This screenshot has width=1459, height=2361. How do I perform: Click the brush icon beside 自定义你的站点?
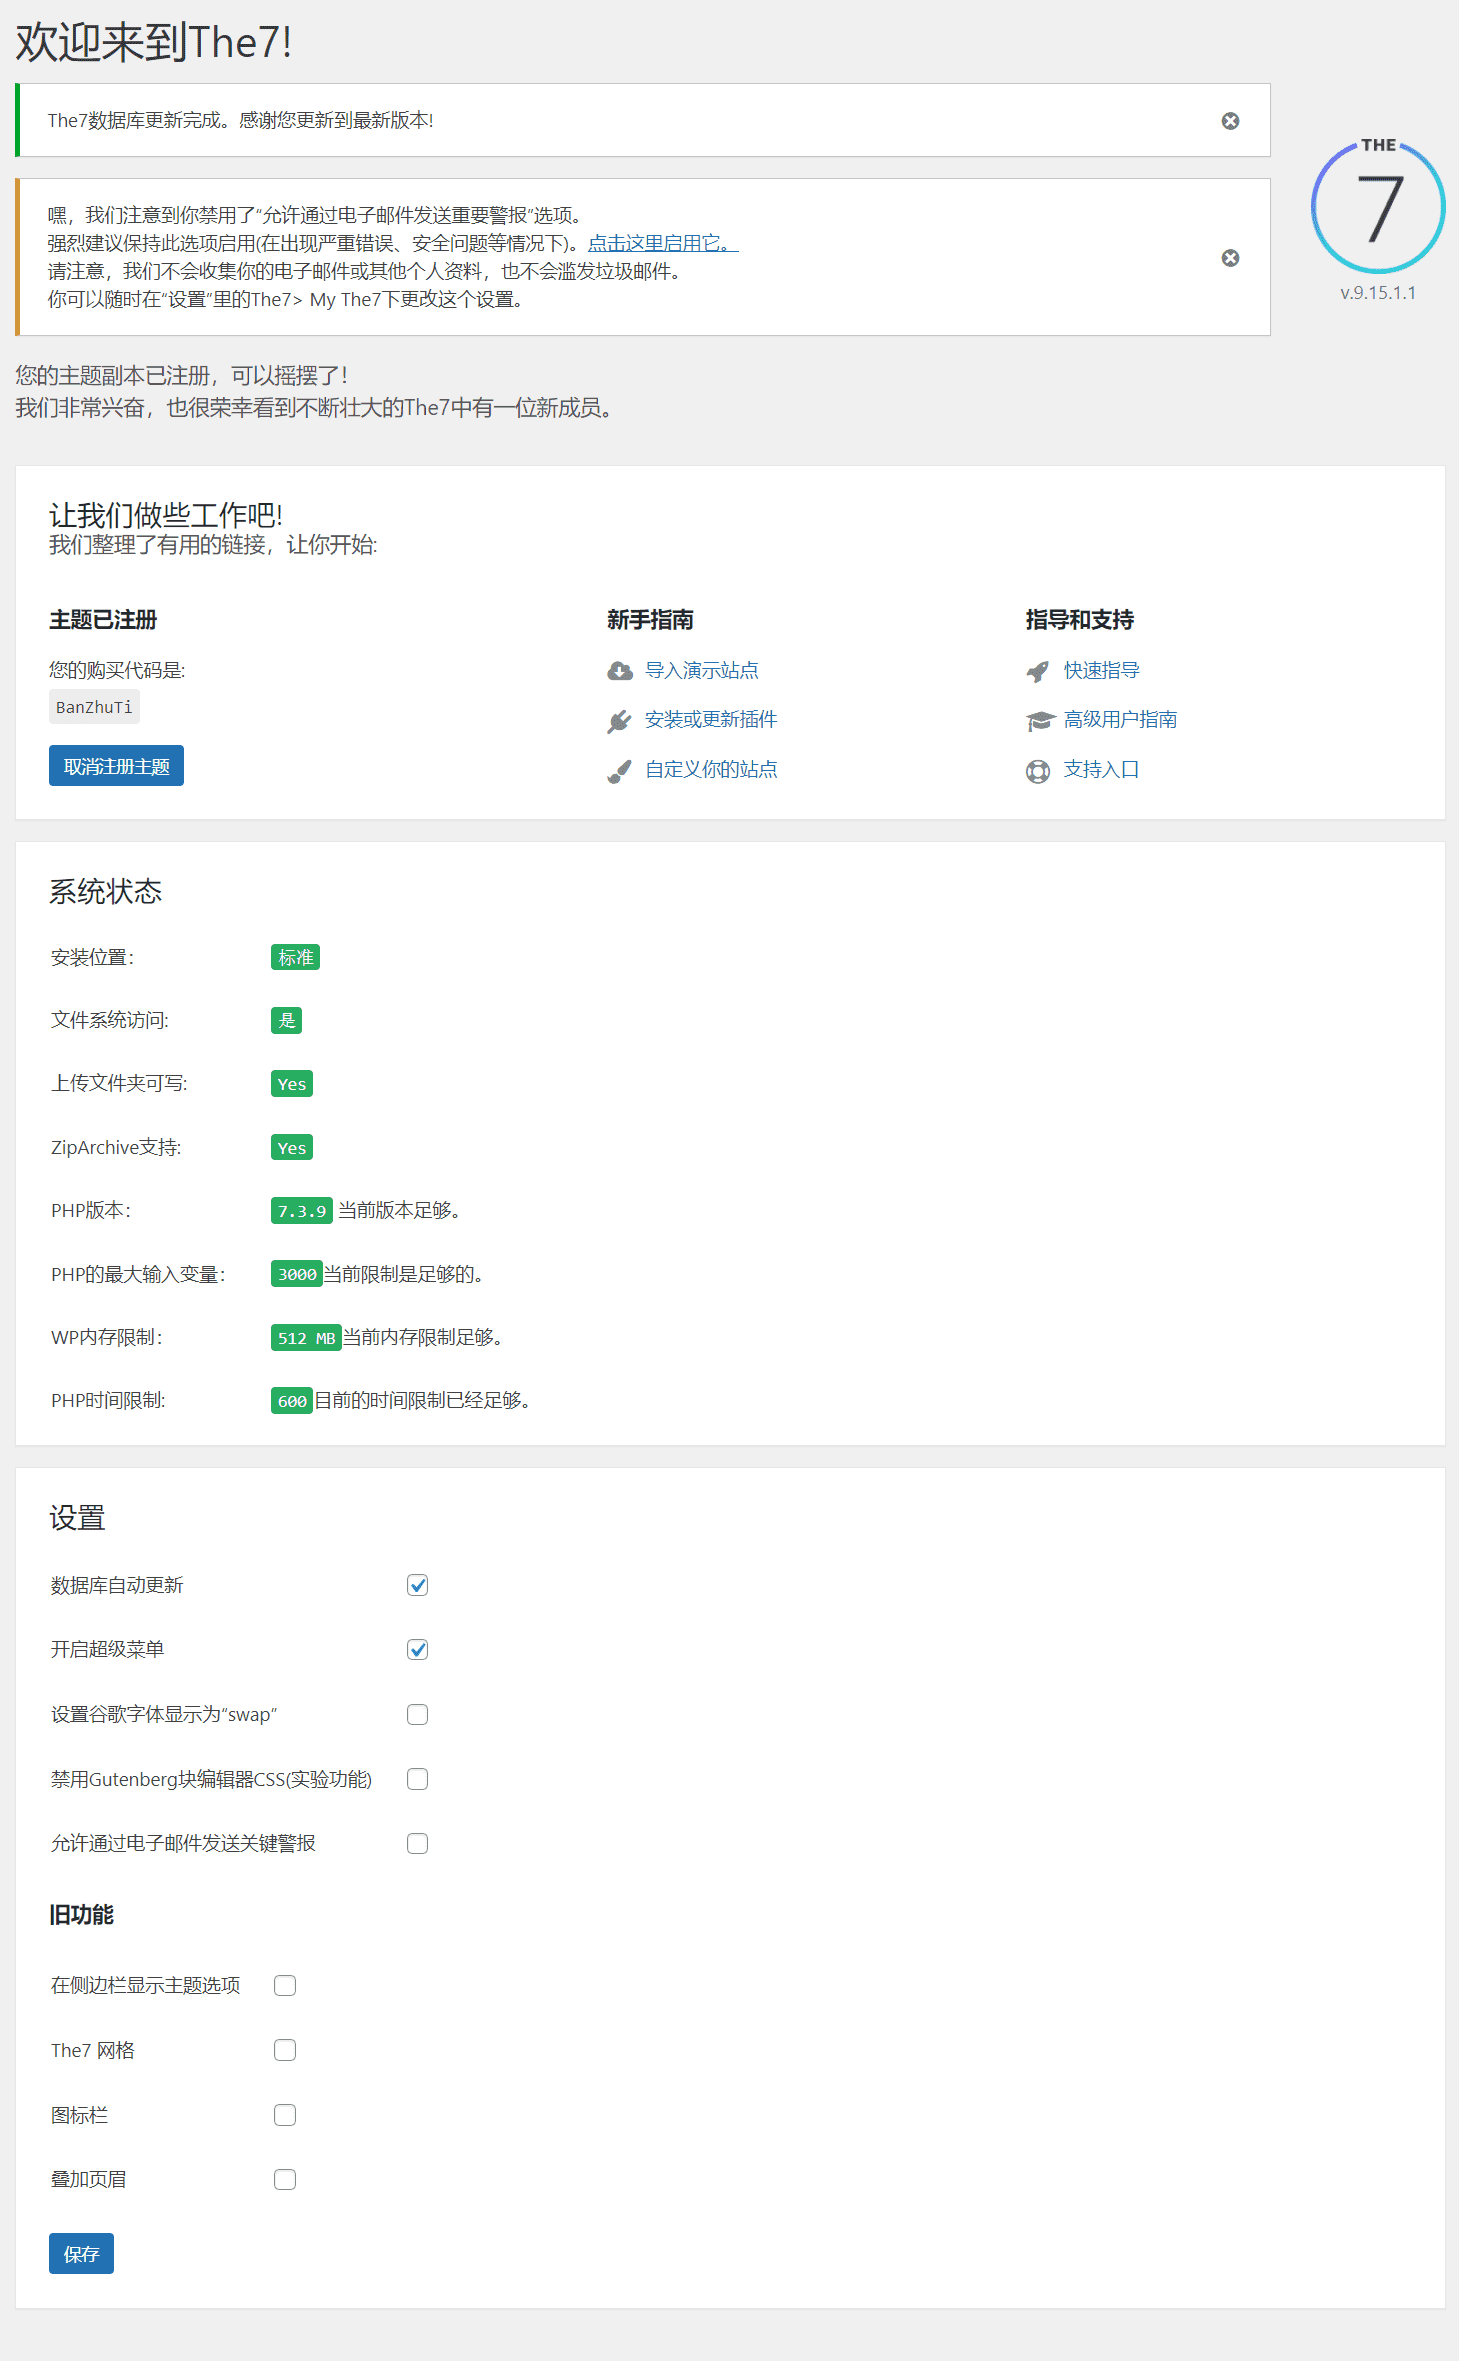620,771
